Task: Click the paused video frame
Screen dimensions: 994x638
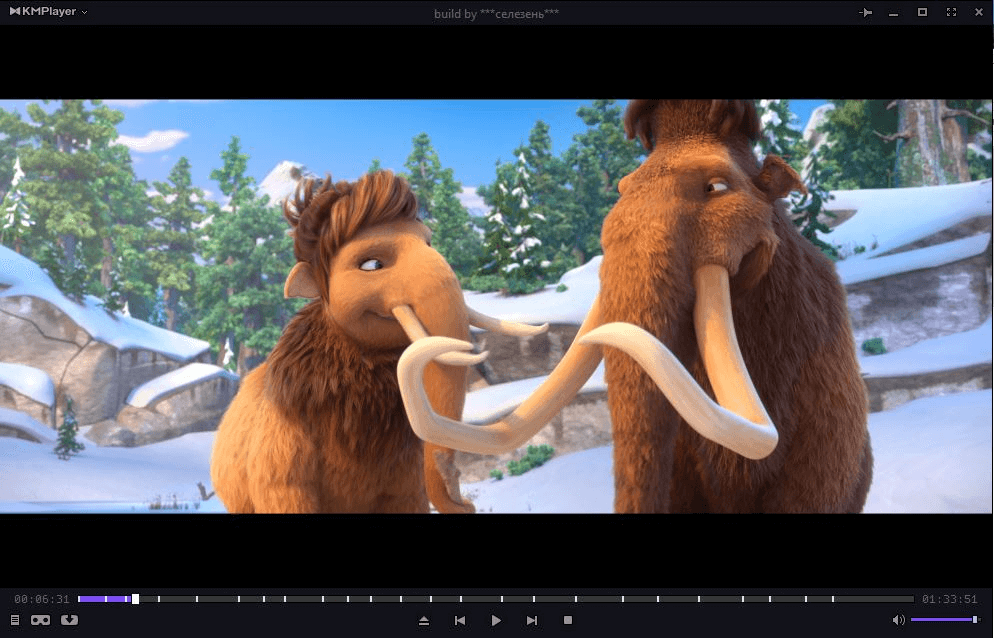Action: tap(496, 306)
